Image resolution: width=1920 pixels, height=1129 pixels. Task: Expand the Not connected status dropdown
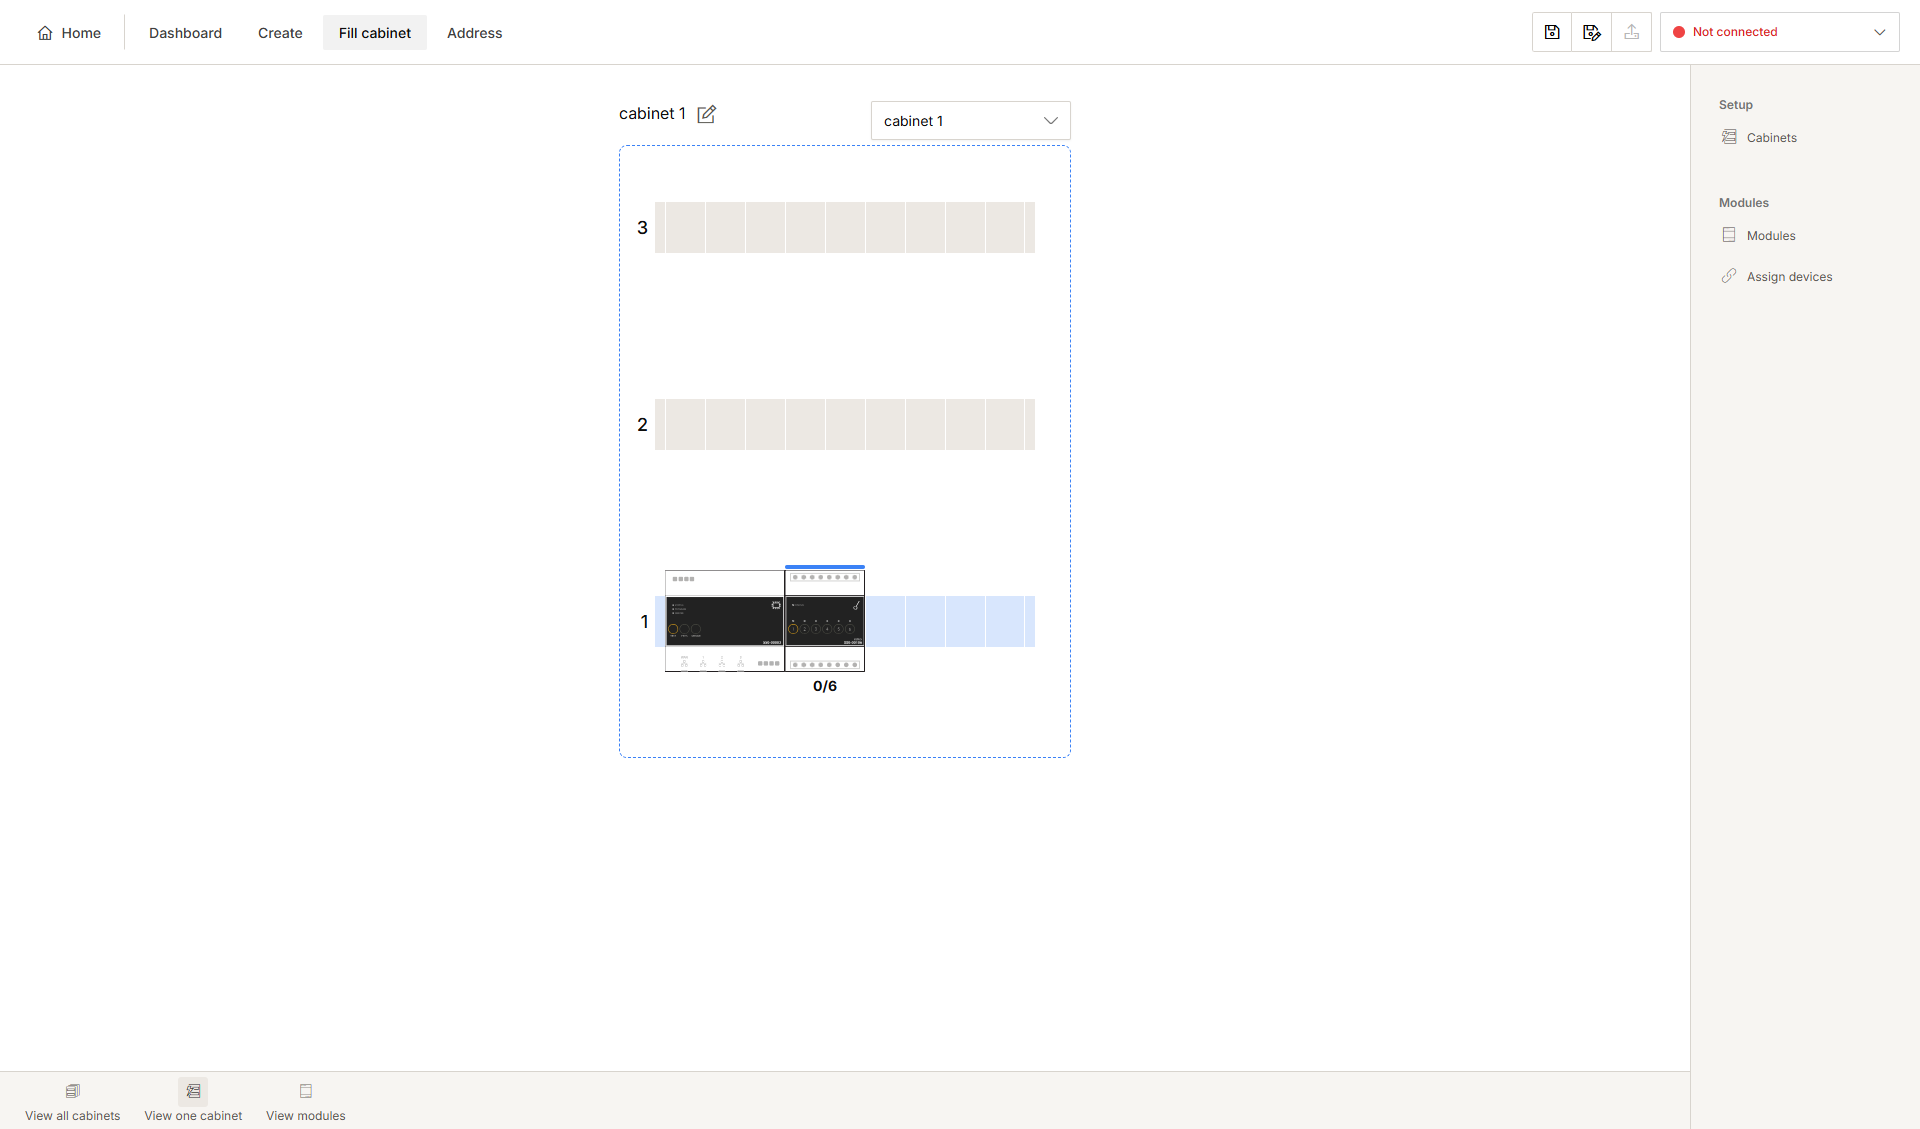point(1779,32)
